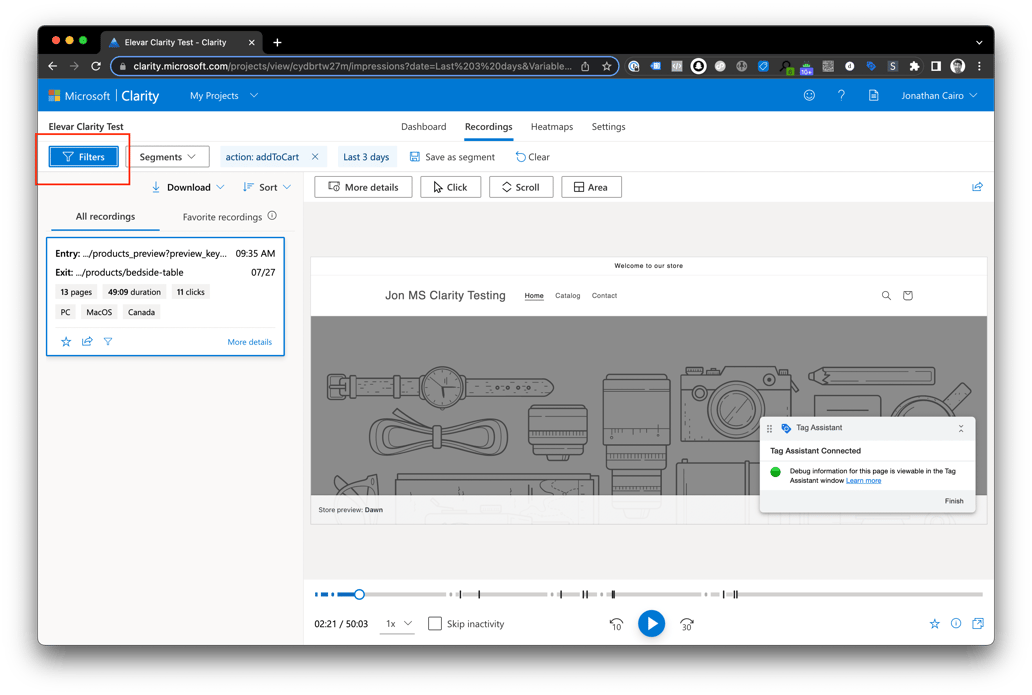Open the Favorite recordings tab

tap(222, 217)
